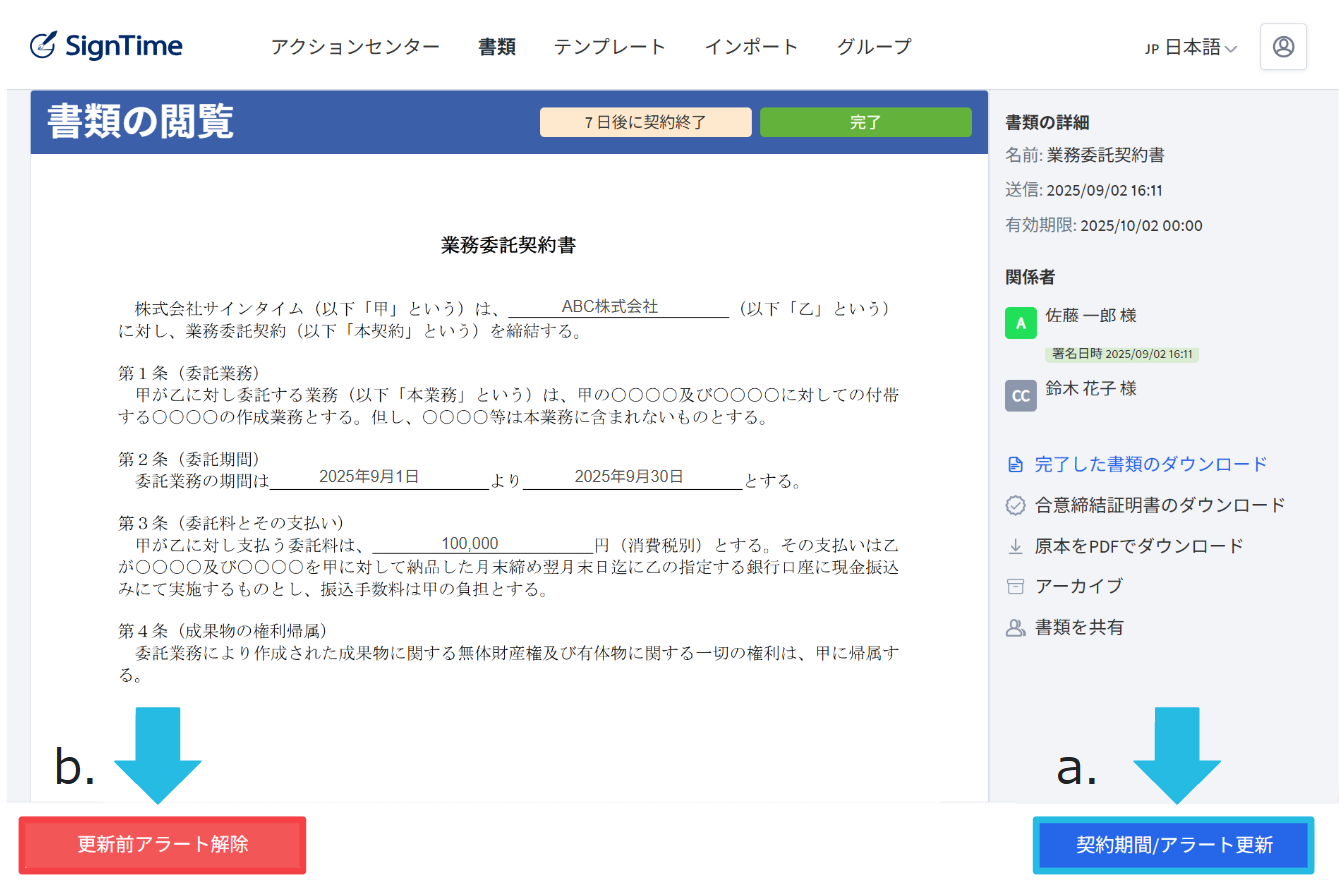
Task: Click the 7日後に契約終了 alert badge
Action: [x=645, y=122]
